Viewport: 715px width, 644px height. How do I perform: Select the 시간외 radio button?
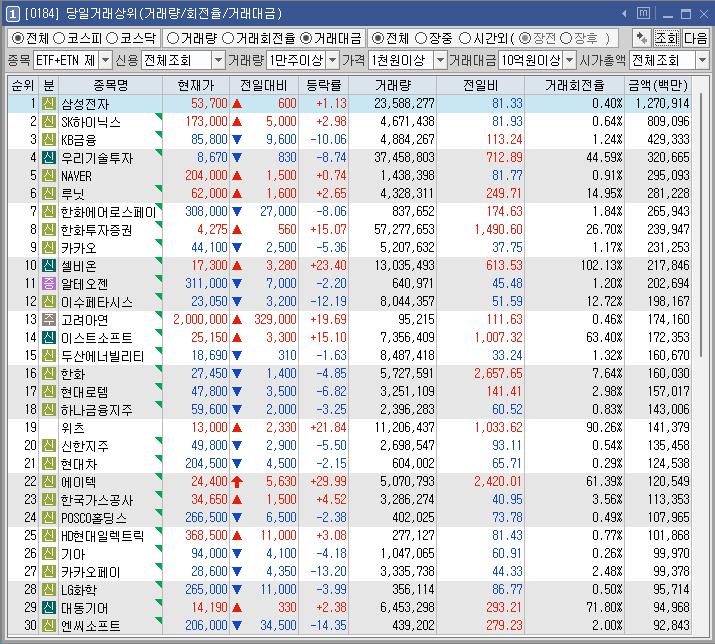pyautogui.click(x=464, y=38)
